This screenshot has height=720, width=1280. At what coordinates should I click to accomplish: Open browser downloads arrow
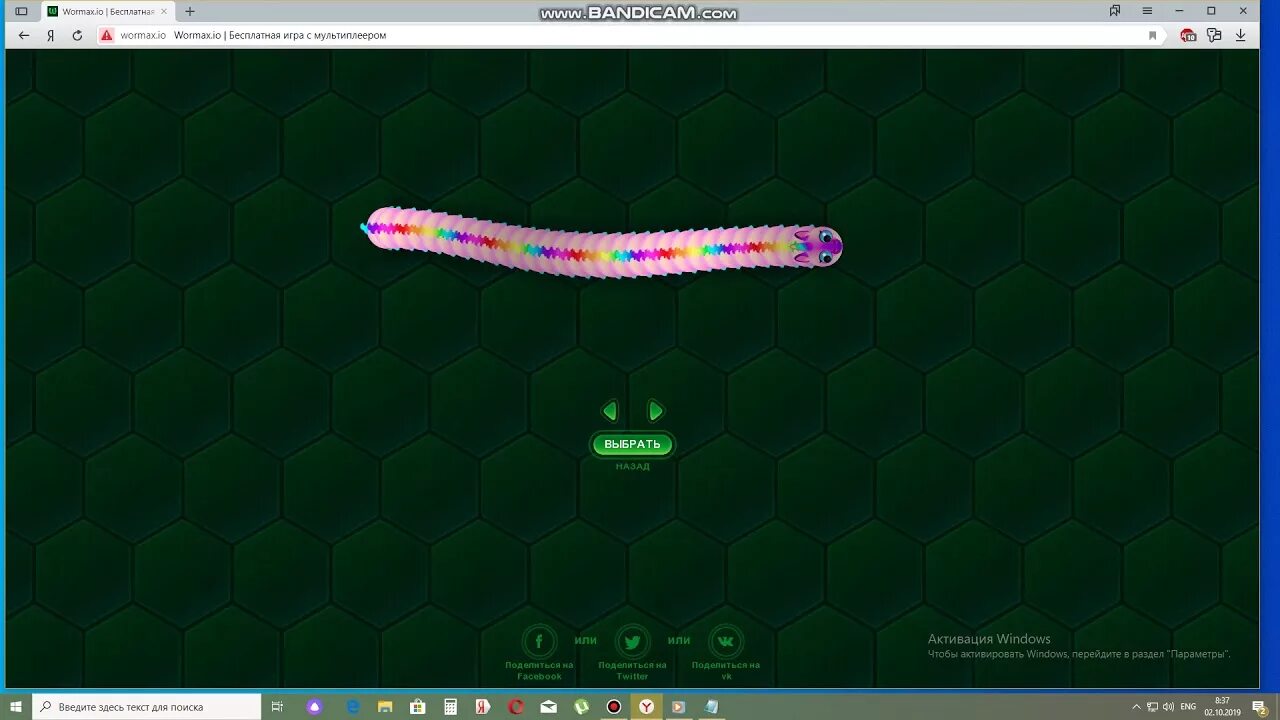tap(1241, 35)
